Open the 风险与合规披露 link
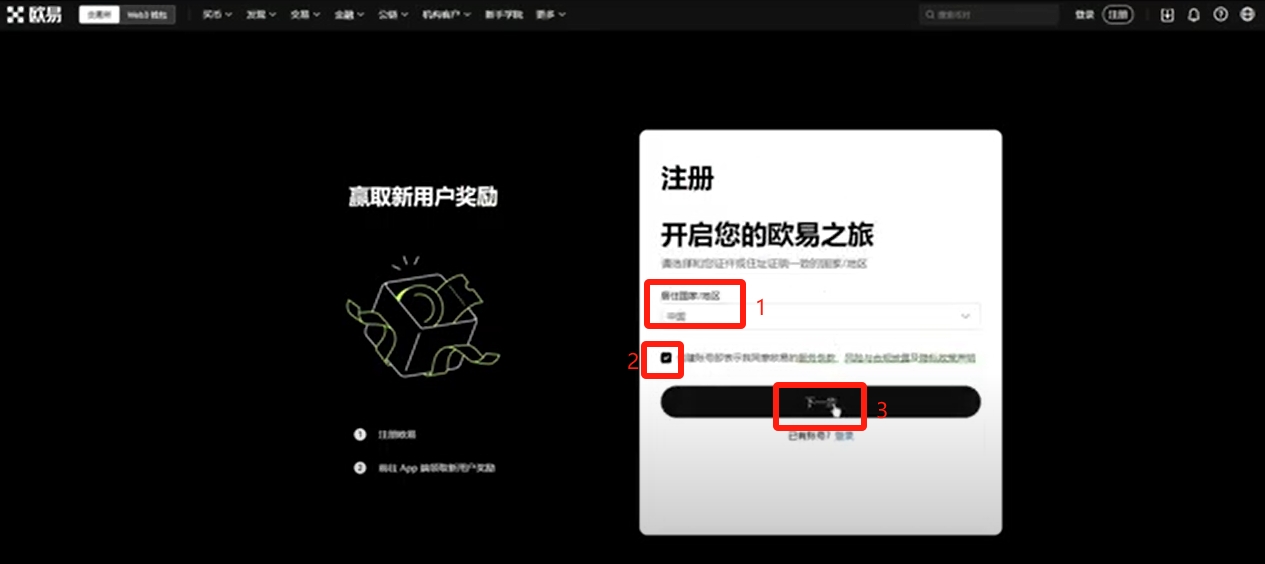 [x=875, y=358]
